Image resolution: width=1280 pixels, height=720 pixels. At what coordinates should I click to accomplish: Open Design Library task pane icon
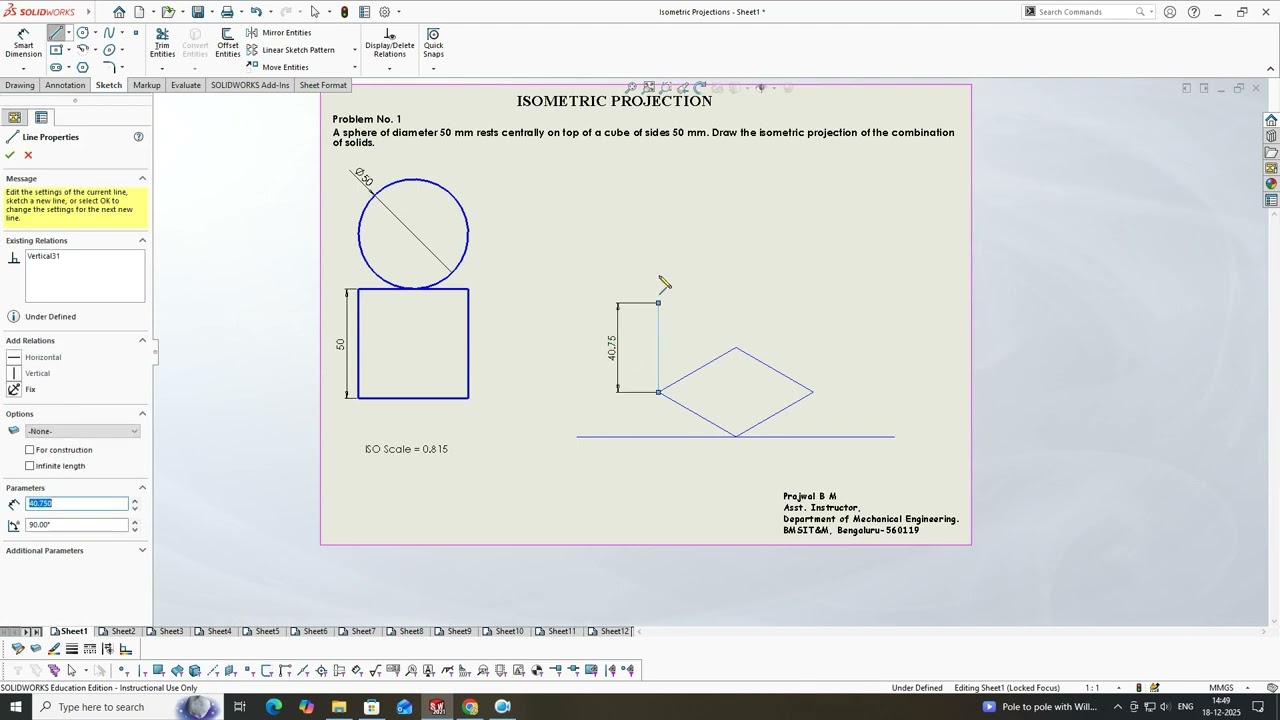(1271, 136)
